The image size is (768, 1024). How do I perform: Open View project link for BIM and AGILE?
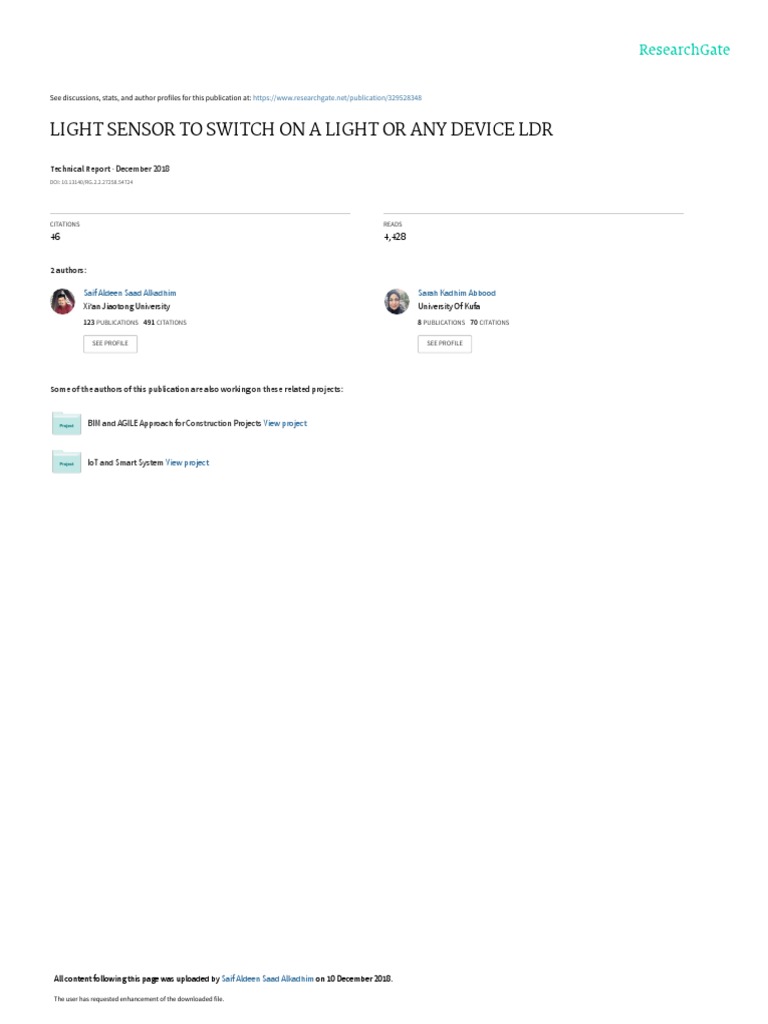coord(285,423)
